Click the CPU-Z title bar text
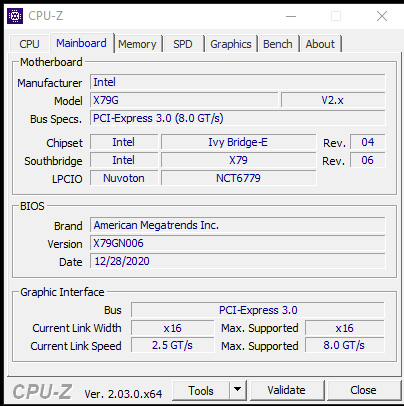The width and height of the screenshot is (404, 406). (46, 16)
